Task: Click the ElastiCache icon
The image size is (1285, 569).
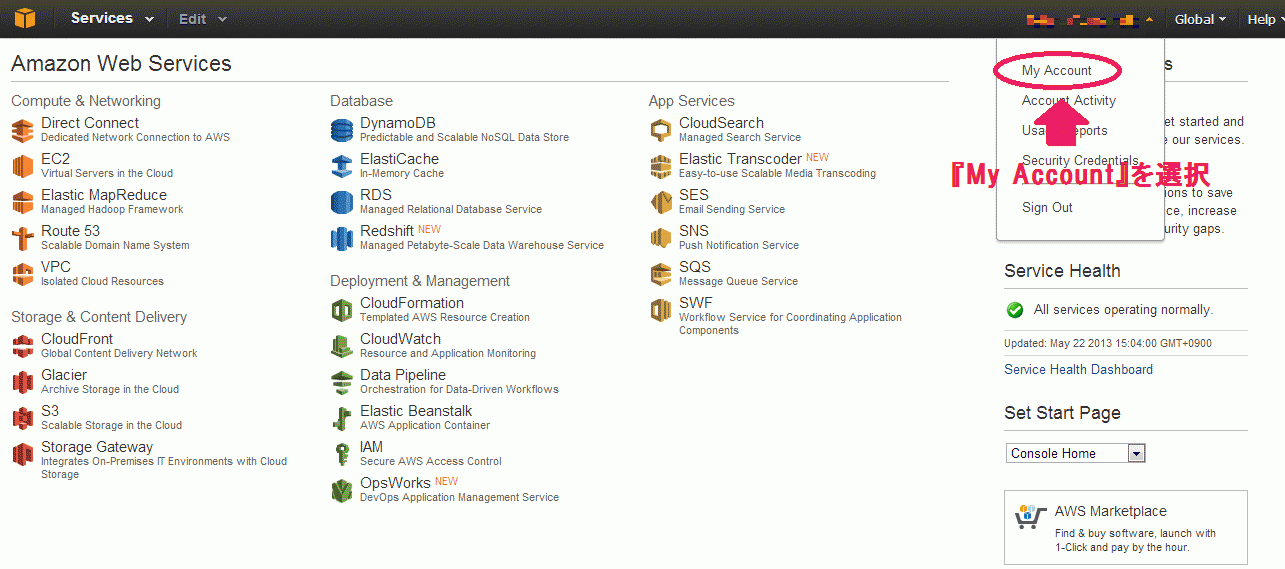Action: pyautogui.click(x=342, y=166)
